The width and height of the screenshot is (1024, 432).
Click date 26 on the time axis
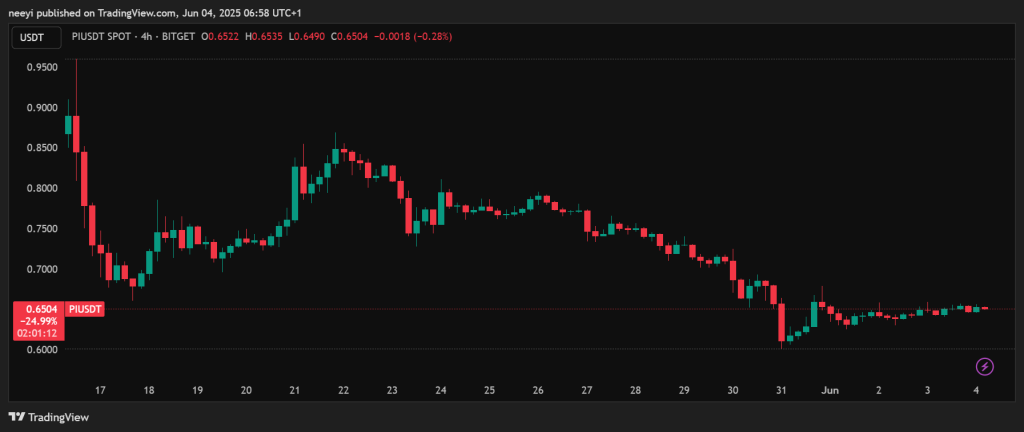pos(538,390)
